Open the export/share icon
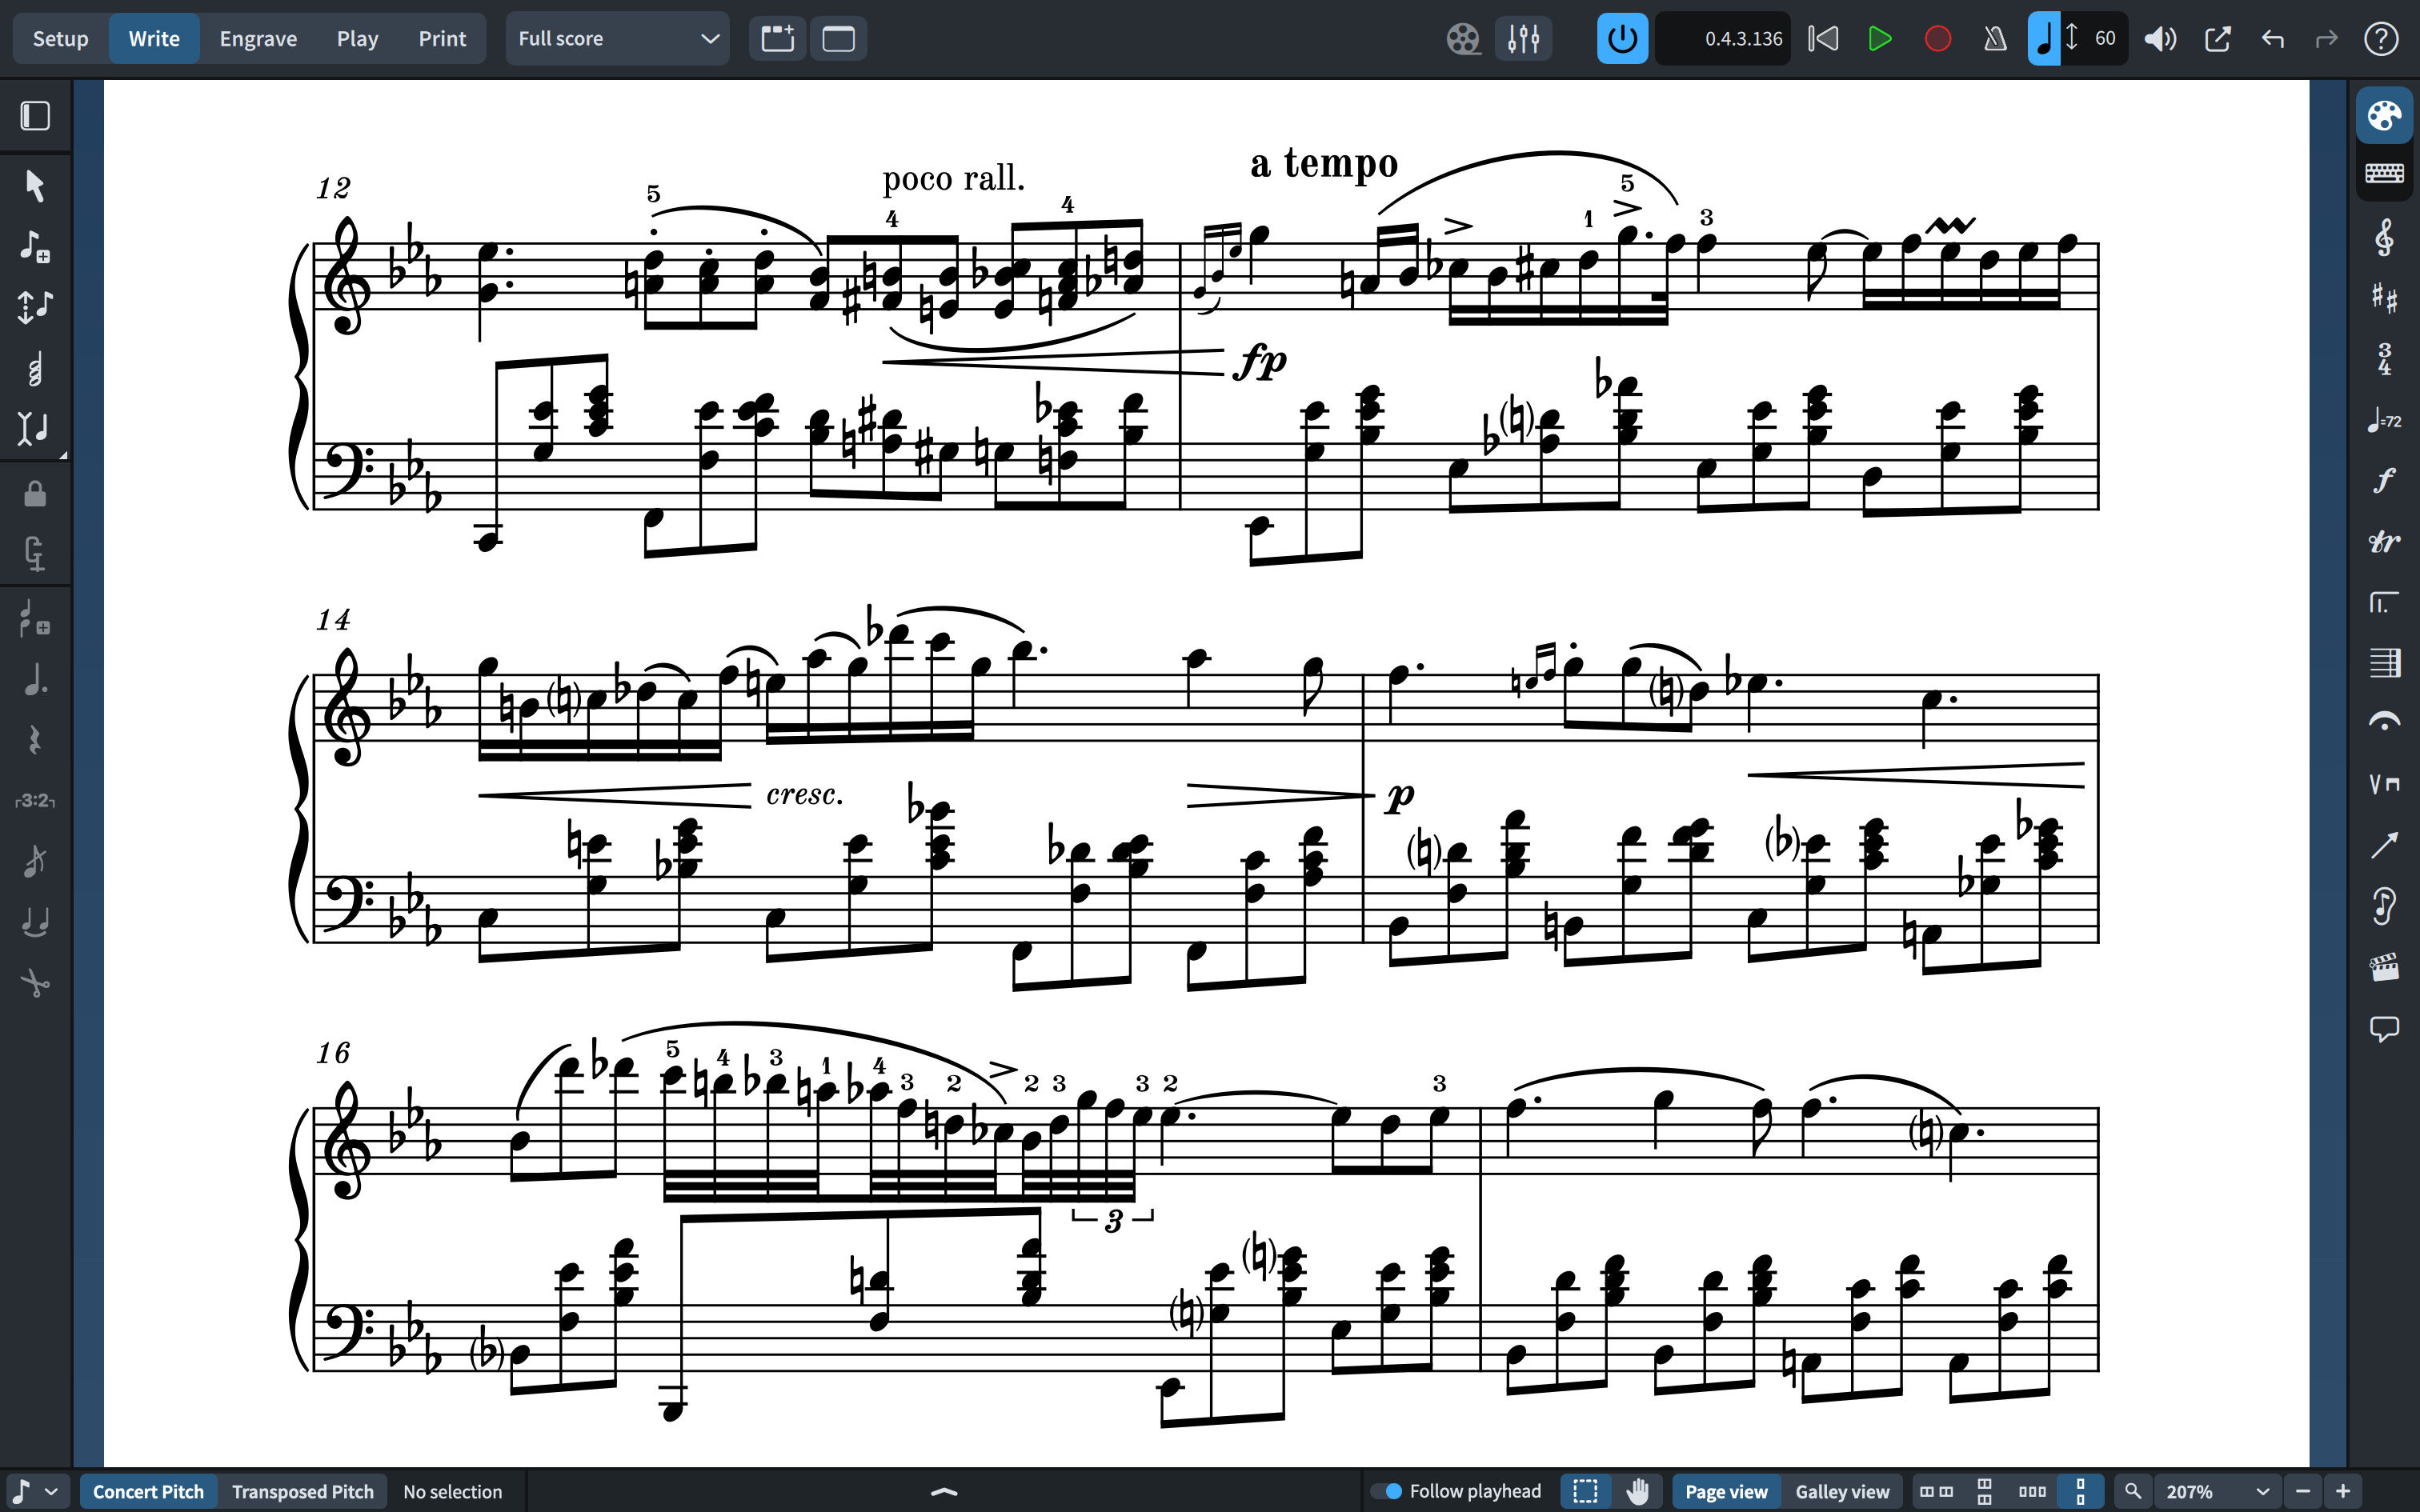Image resolution: width=2420 pixels, height=1512 pixels. click(2217, 39)
